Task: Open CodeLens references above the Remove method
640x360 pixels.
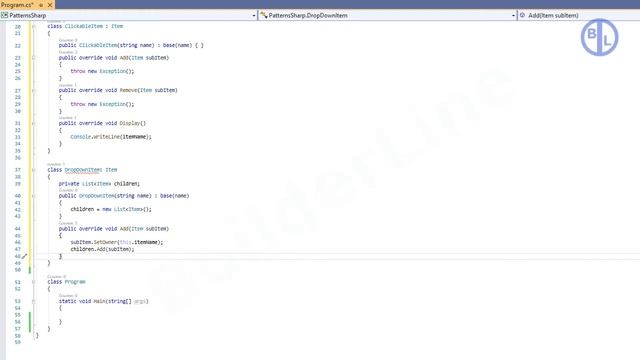Action: click(x=68, y=85)
